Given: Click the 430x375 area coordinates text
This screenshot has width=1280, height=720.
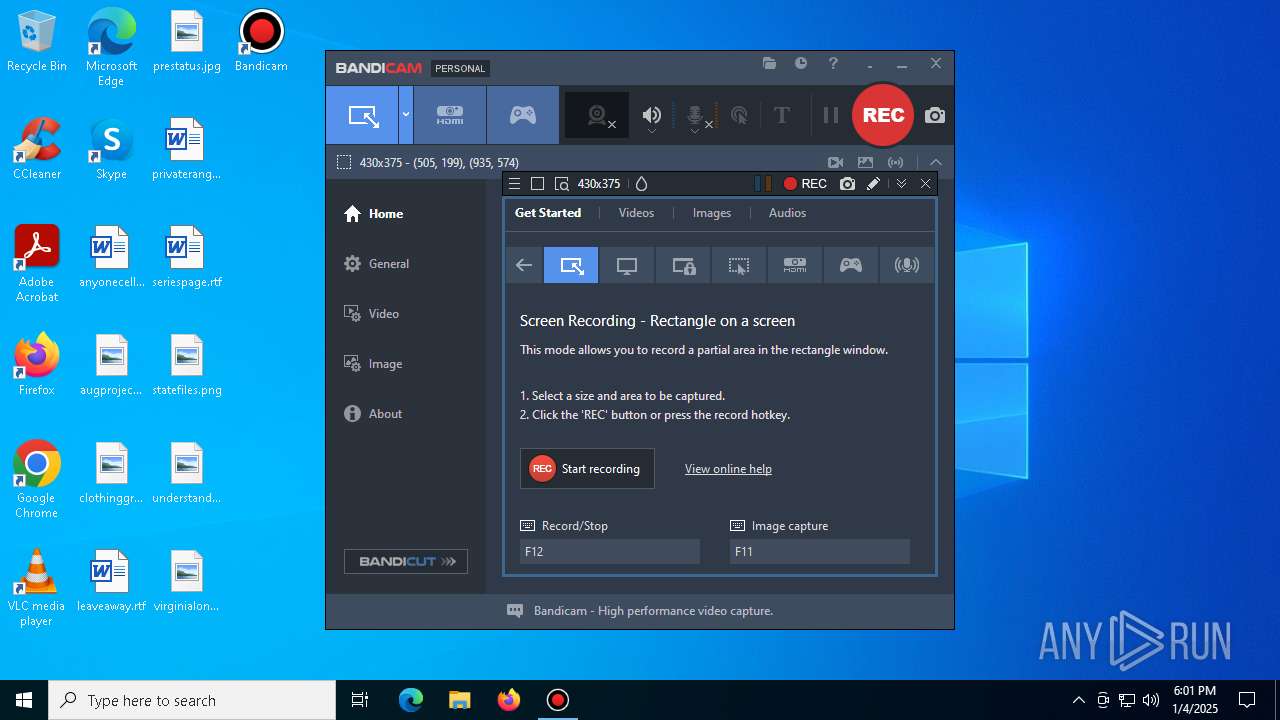Looking at the screenshot, I should [439, 162].
